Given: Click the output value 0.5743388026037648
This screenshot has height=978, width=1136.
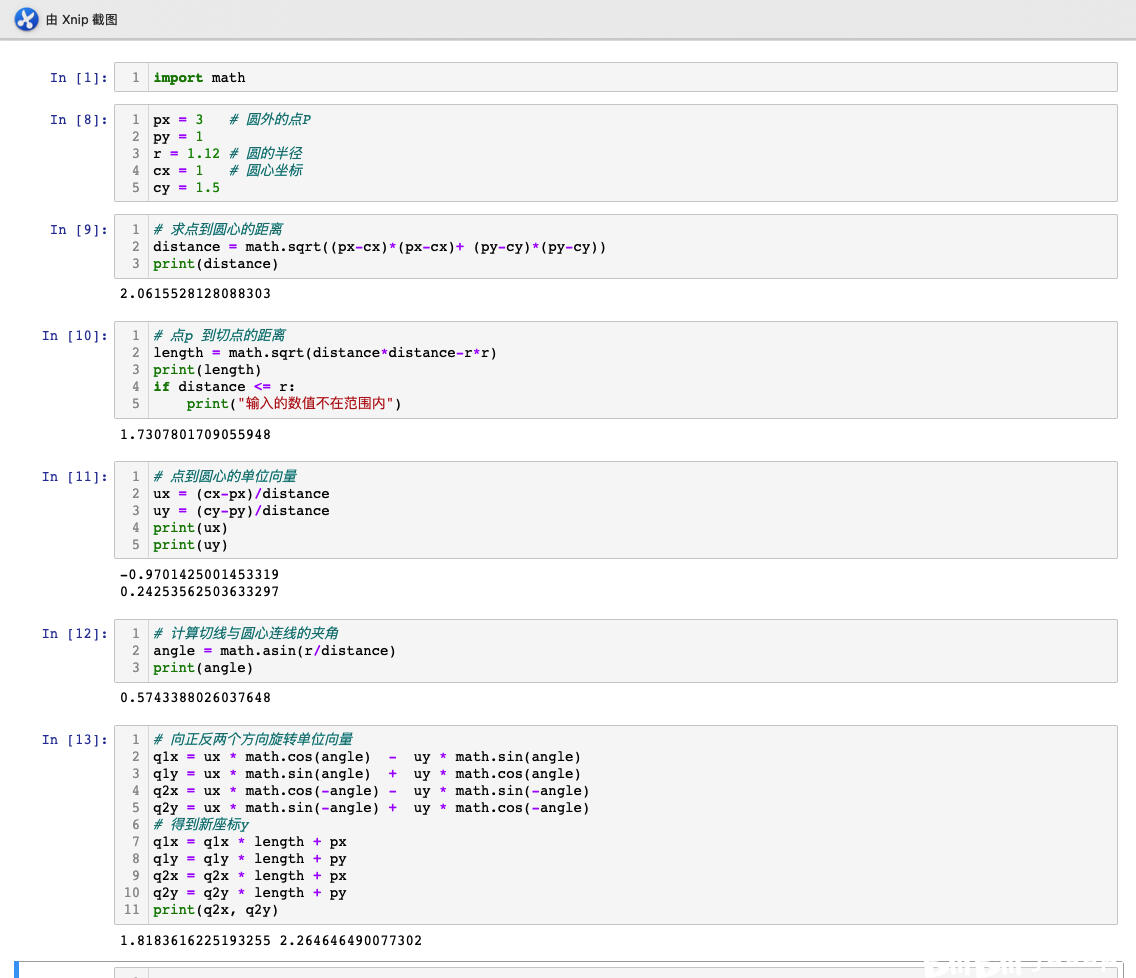Looking at the screenshot, I should 195,698.
